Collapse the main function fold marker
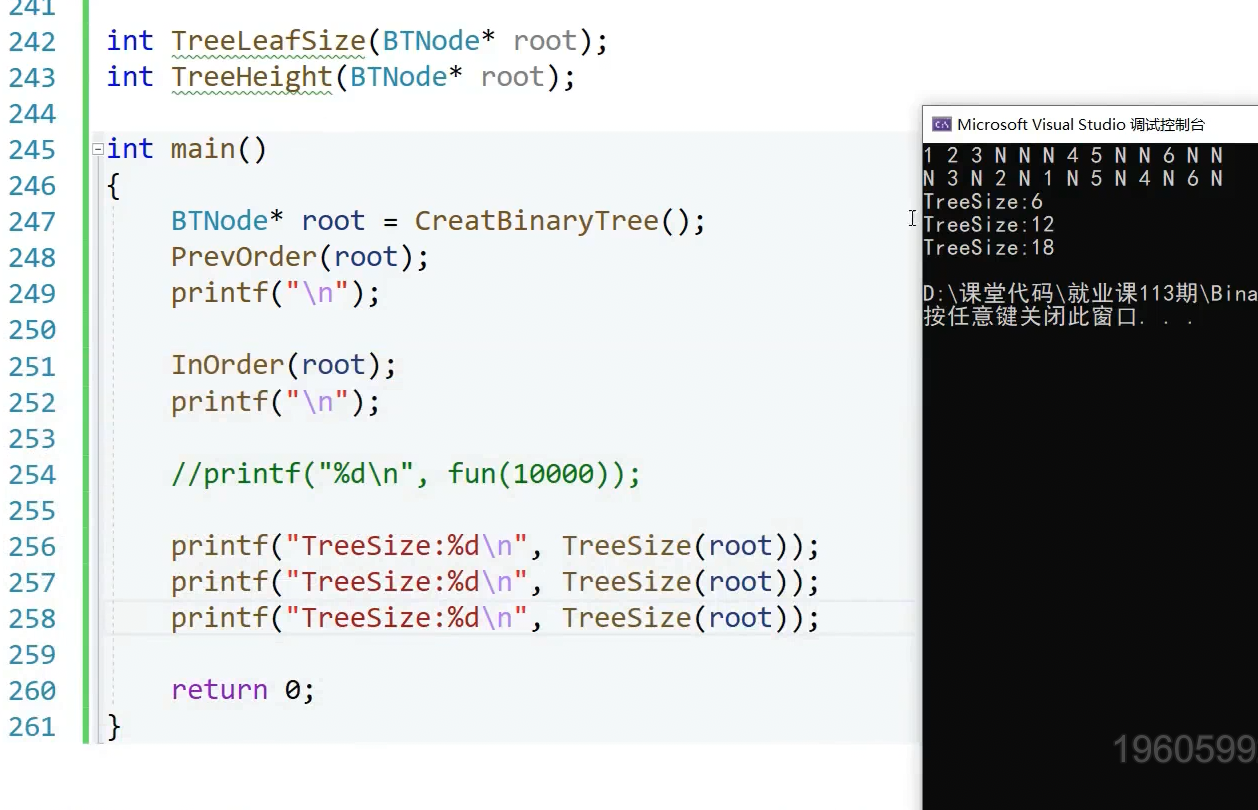This screenshot has height=810, width=1258. coord(97,150)
